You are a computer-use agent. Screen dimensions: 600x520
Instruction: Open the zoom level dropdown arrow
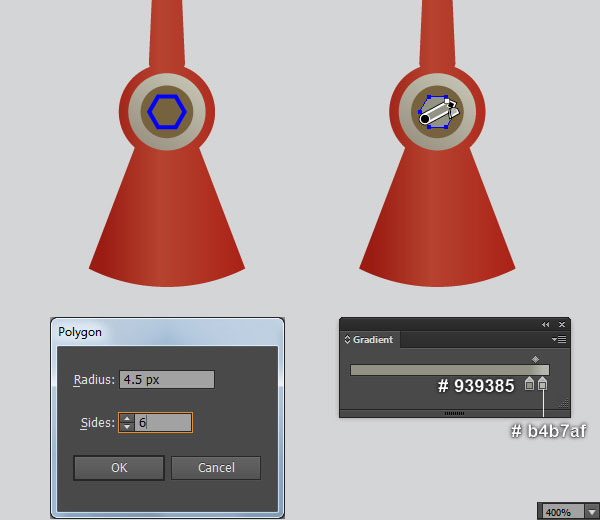click(x=592, y=512)
